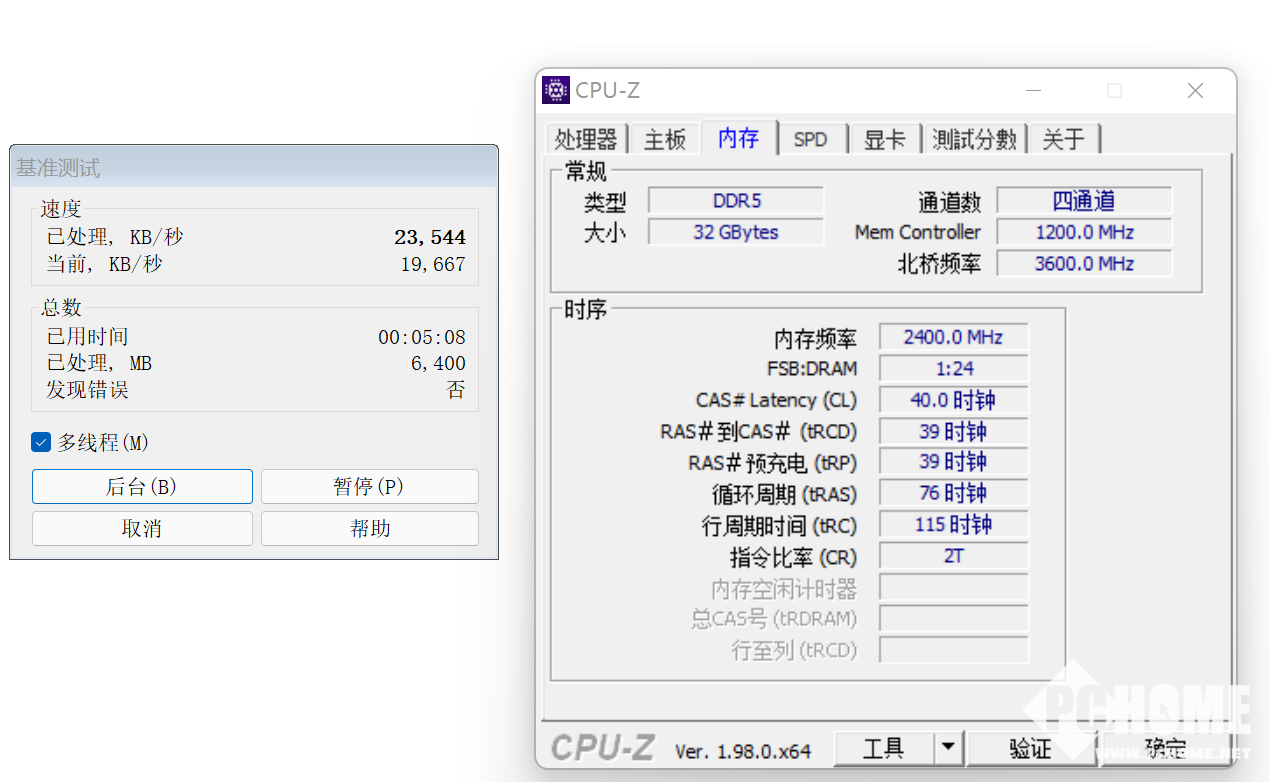Click the 验证 button in CPU-Z

coord(1030,748)
